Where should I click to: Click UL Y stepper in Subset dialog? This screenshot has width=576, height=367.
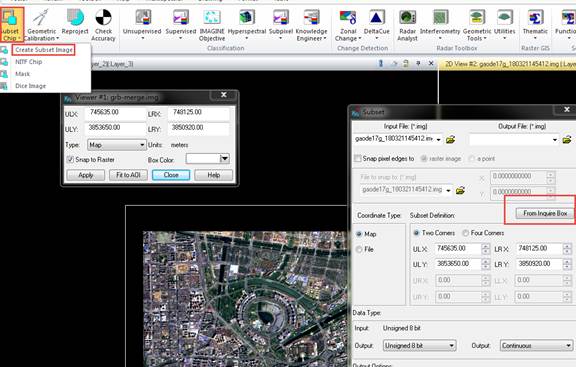point(485,264)
